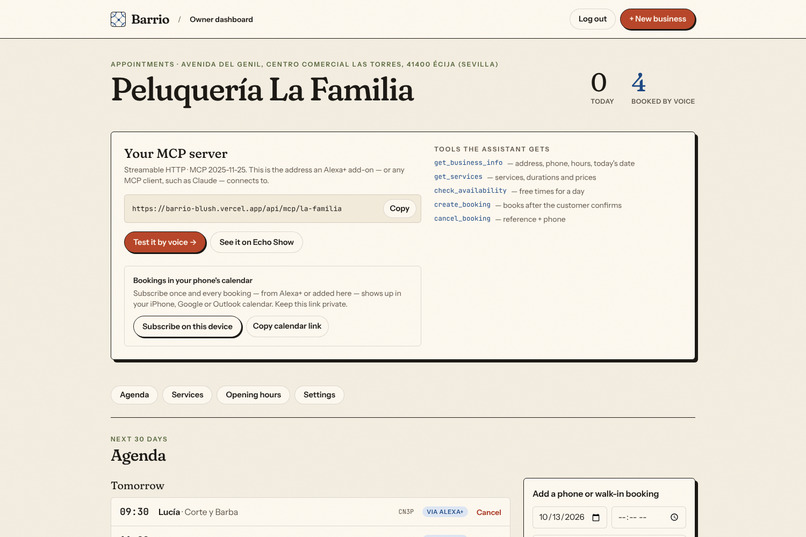Click the Barrio logo icon

pos(118,19)
